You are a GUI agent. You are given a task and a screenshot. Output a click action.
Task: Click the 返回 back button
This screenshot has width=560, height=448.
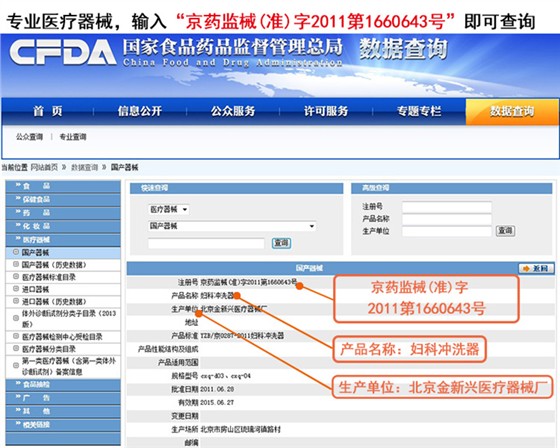(x=536, y=268)
